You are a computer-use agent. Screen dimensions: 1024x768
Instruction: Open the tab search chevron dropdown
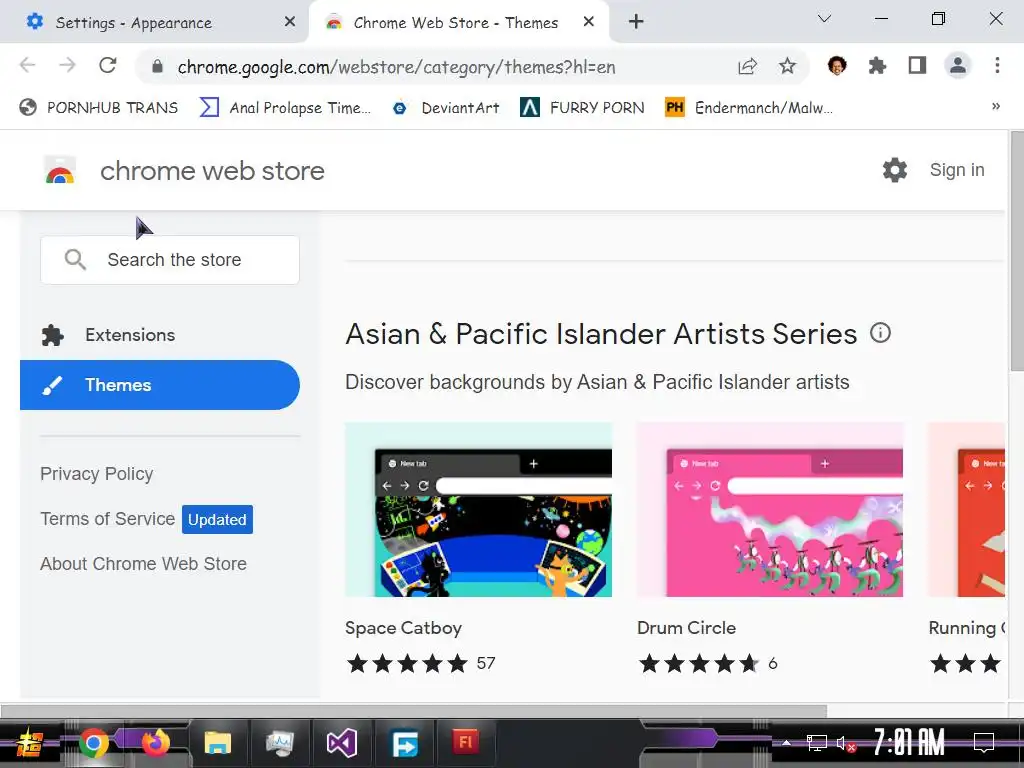(x=824, y=18)
